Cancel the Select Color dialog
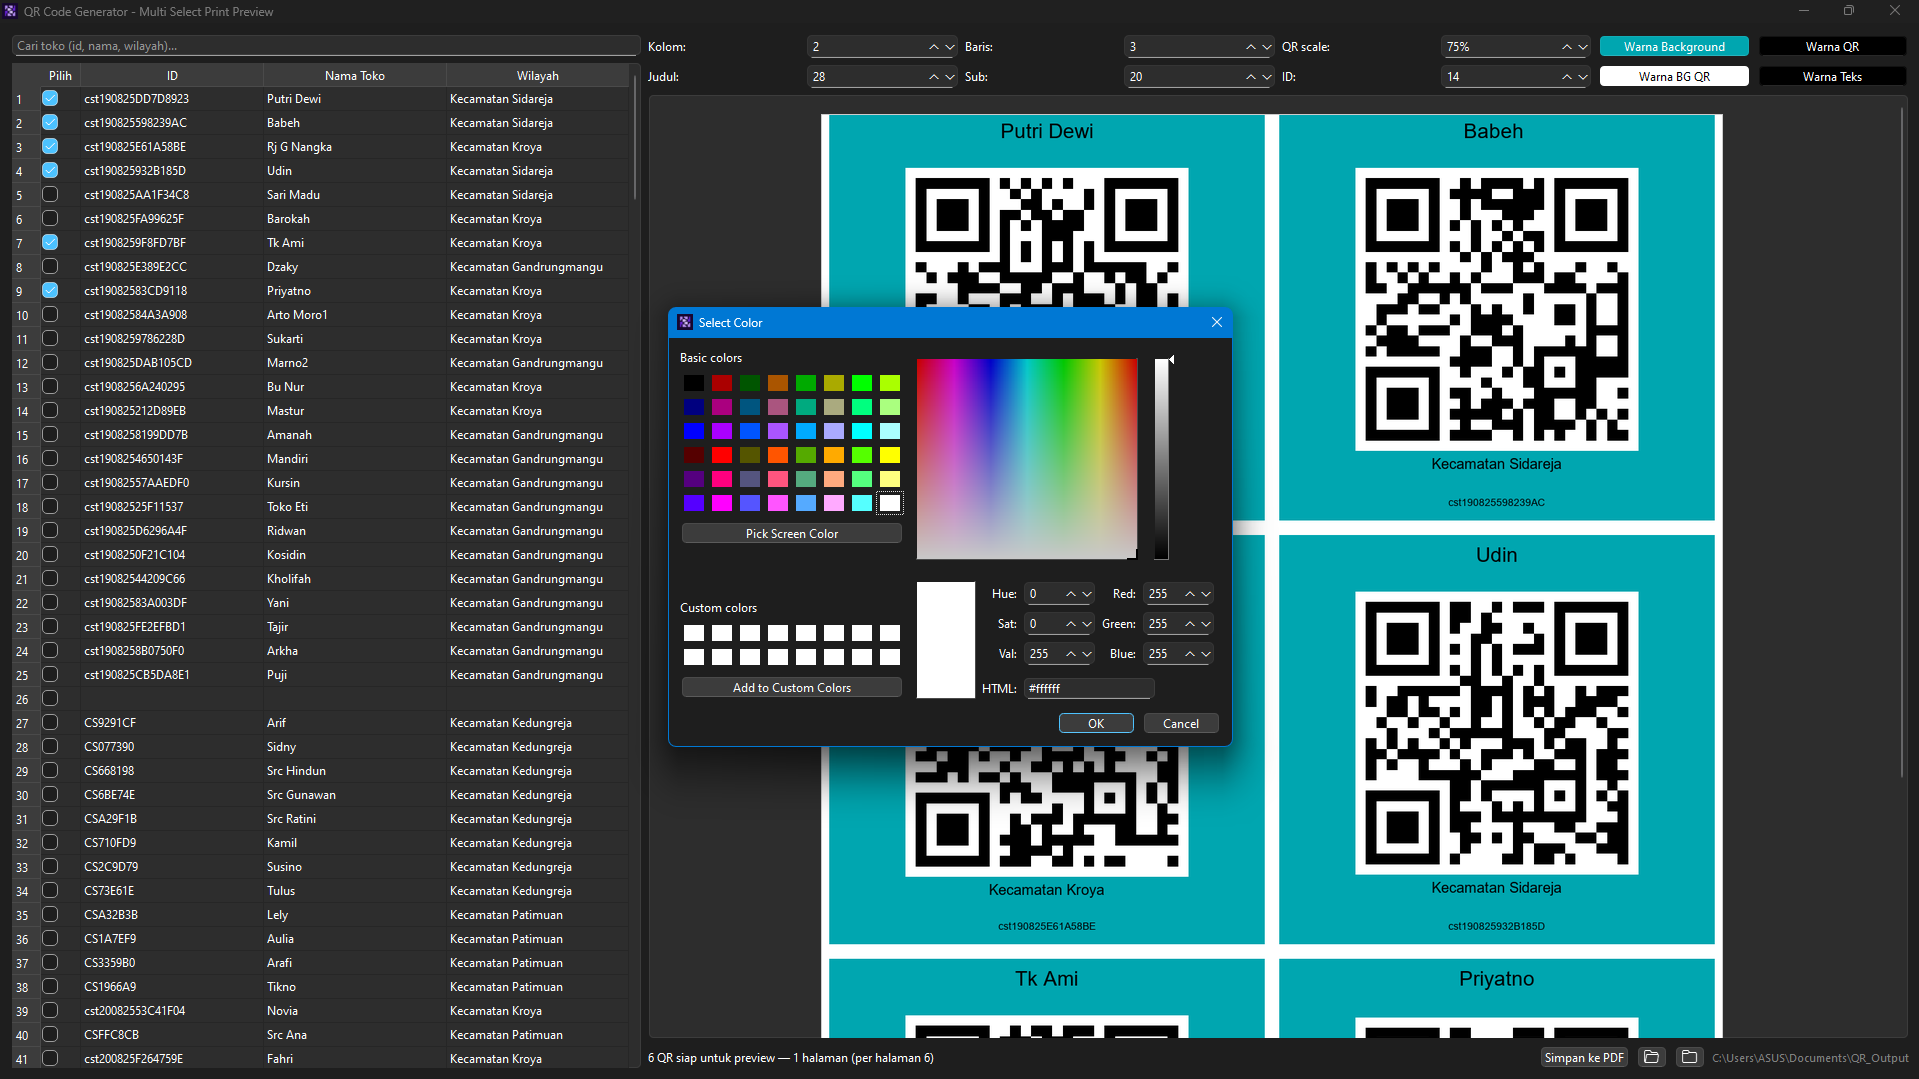This screenshot has width=1919, height=1079. (x=1181, y=722)
